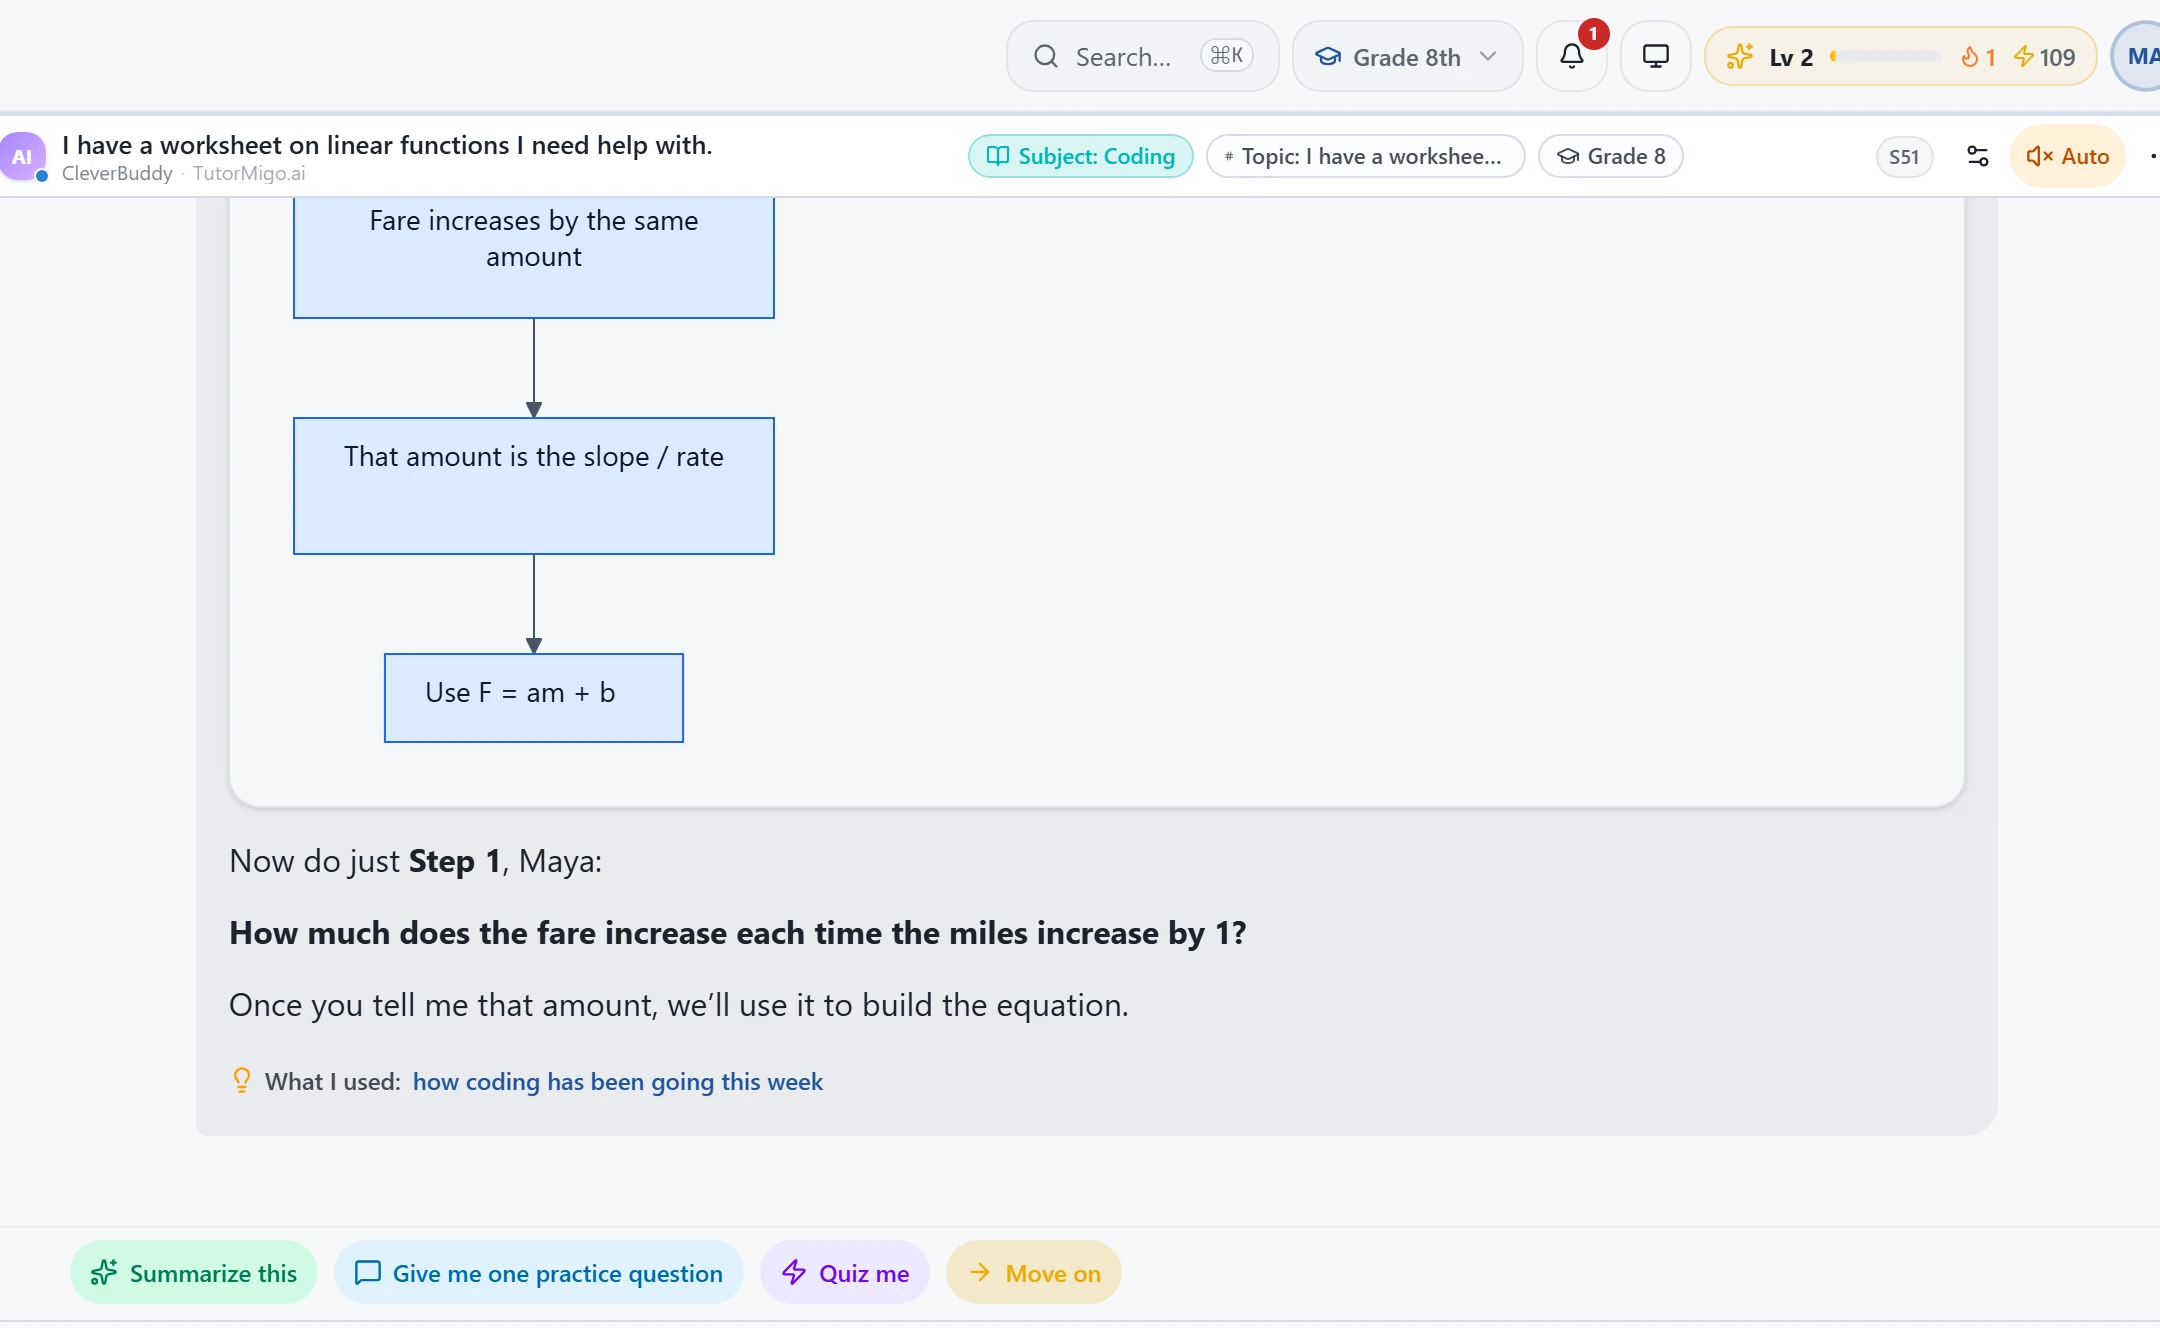The image size is (2160, 1328).
Task: Open the more options ellipsis menu
Action: coord(2154,156)
